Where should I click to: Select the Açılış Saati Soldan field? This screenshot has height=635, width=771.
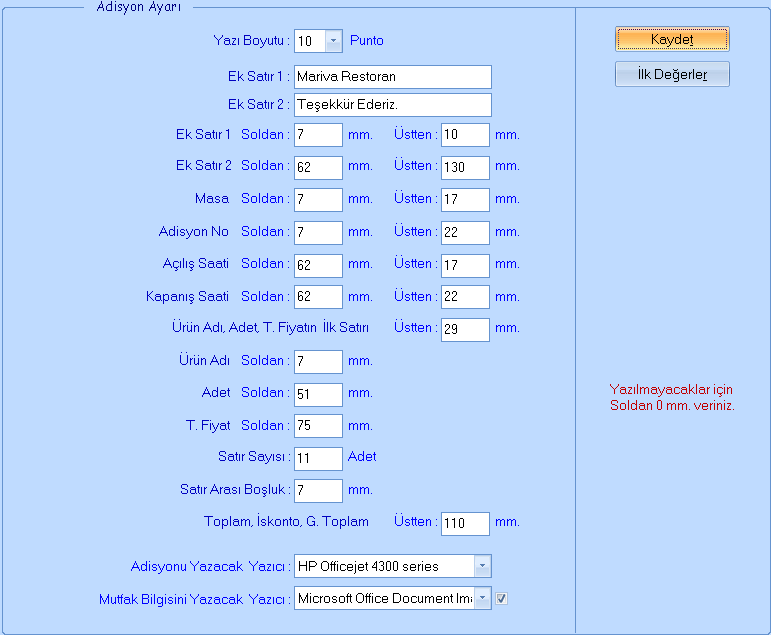[x=318, y=265]
